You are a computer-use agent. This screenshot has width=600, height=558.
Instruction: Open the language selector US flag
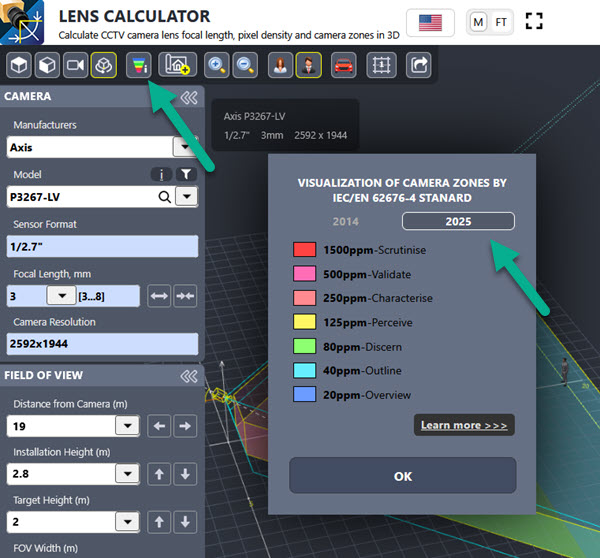coord(430,23)
